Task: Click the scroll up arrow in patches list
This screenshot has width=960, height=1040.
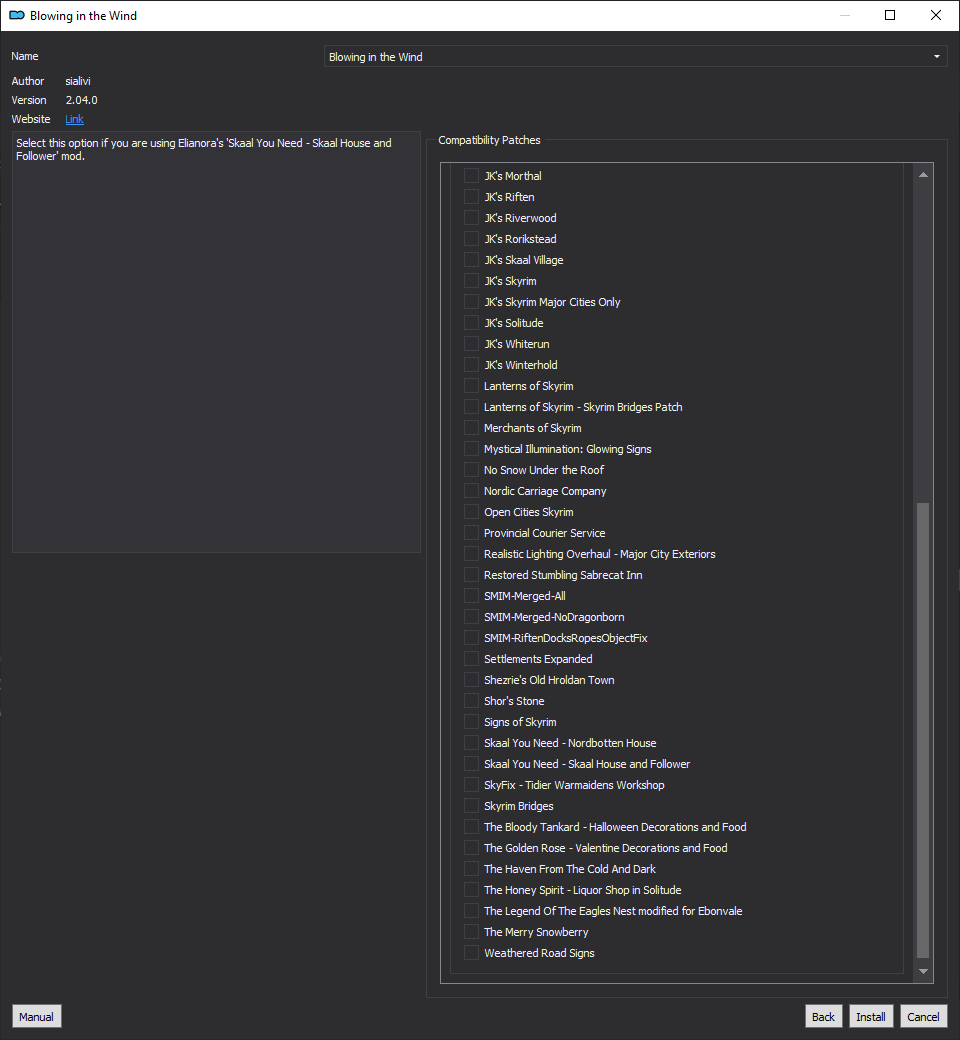Action: (923, 175)
